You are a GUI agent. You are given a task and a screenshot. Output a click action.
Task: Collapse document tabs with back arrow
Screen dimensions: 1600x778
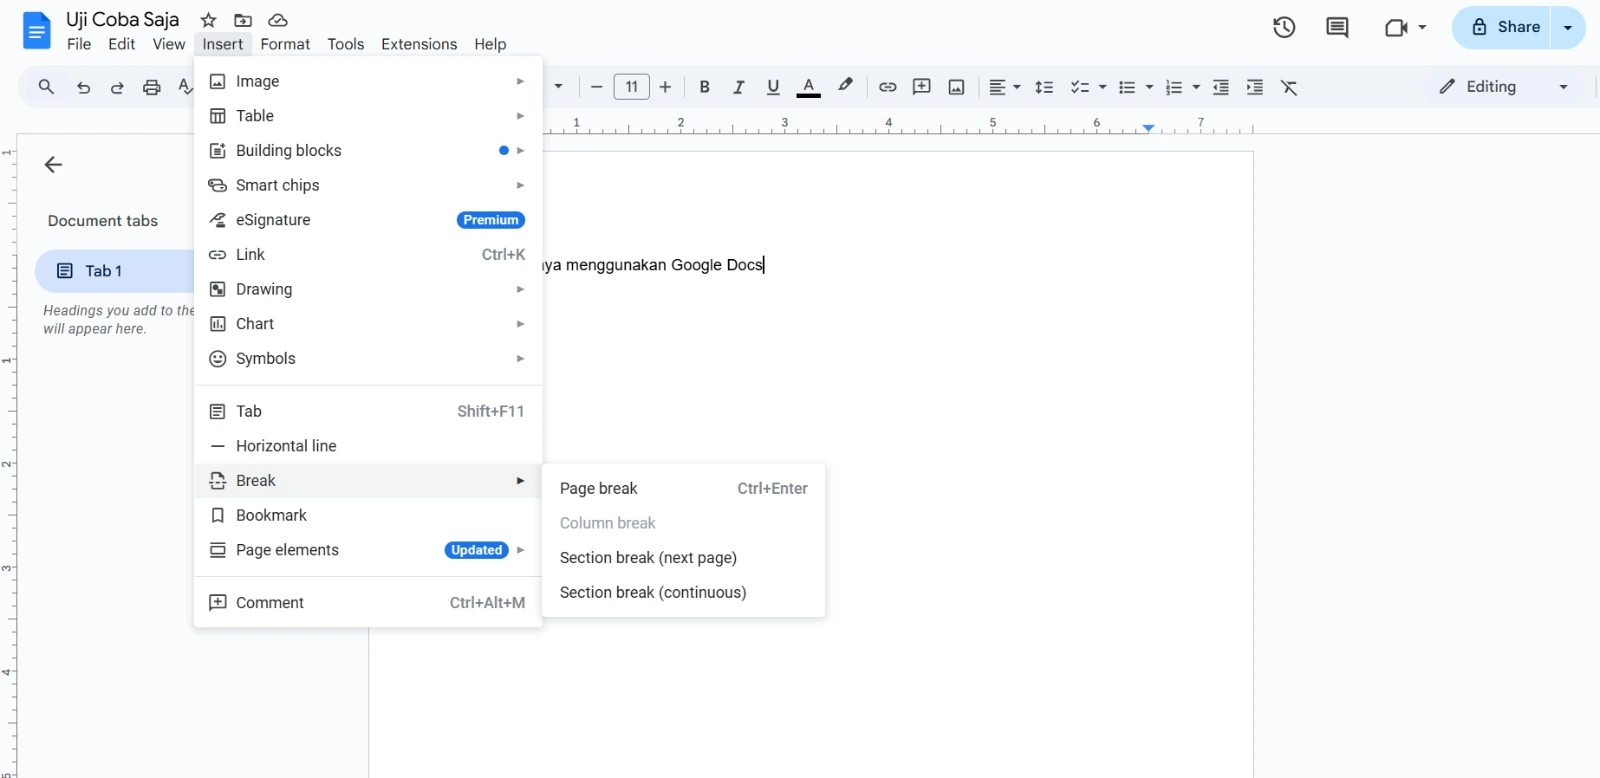point(54,165)
